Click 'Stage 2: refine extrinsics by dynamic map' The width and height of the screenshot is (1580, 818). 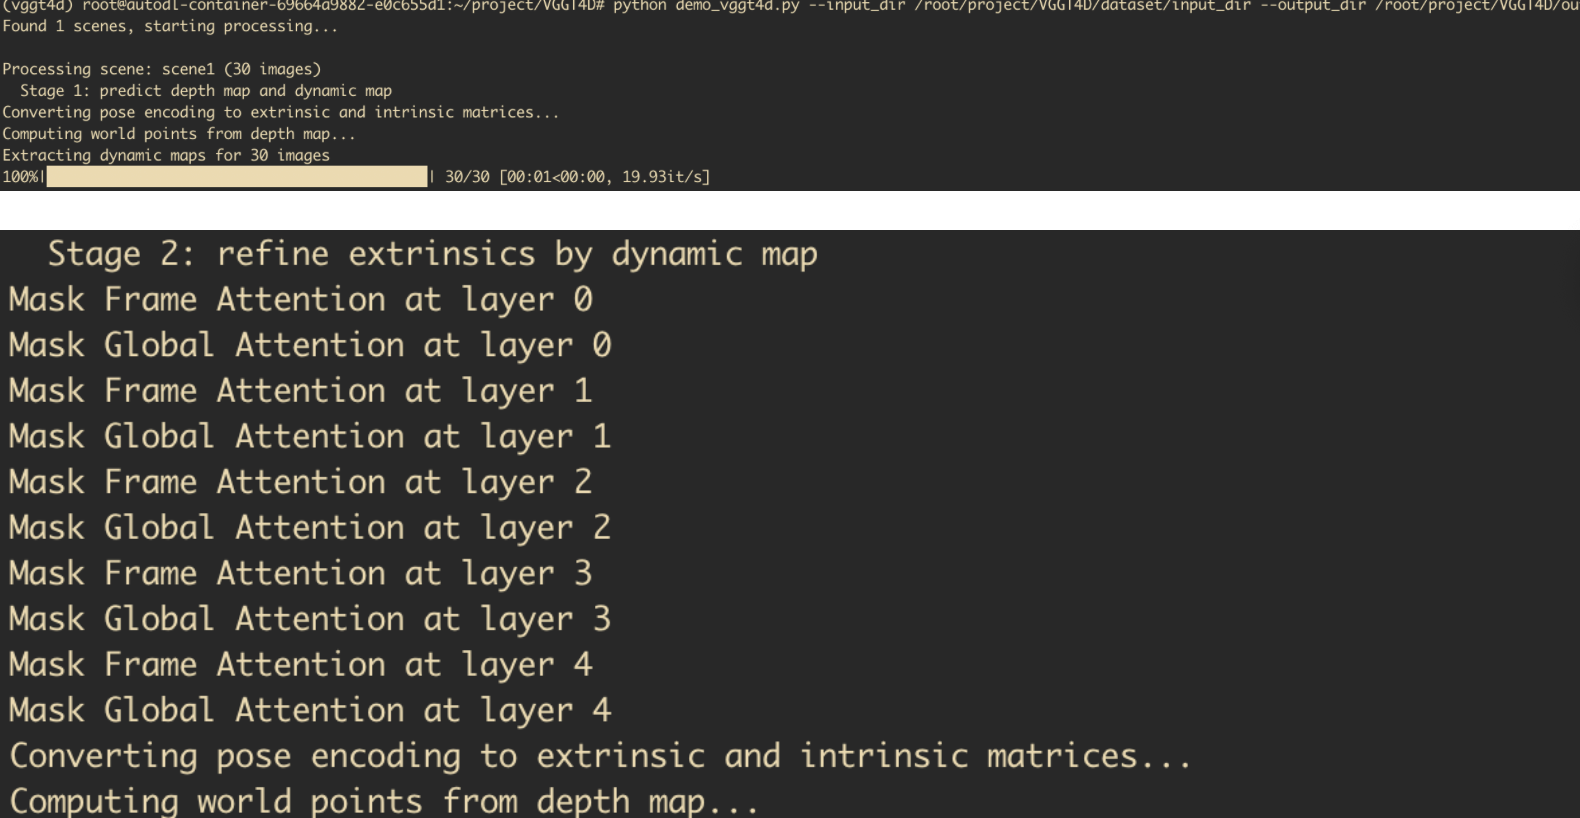(432, 254)
